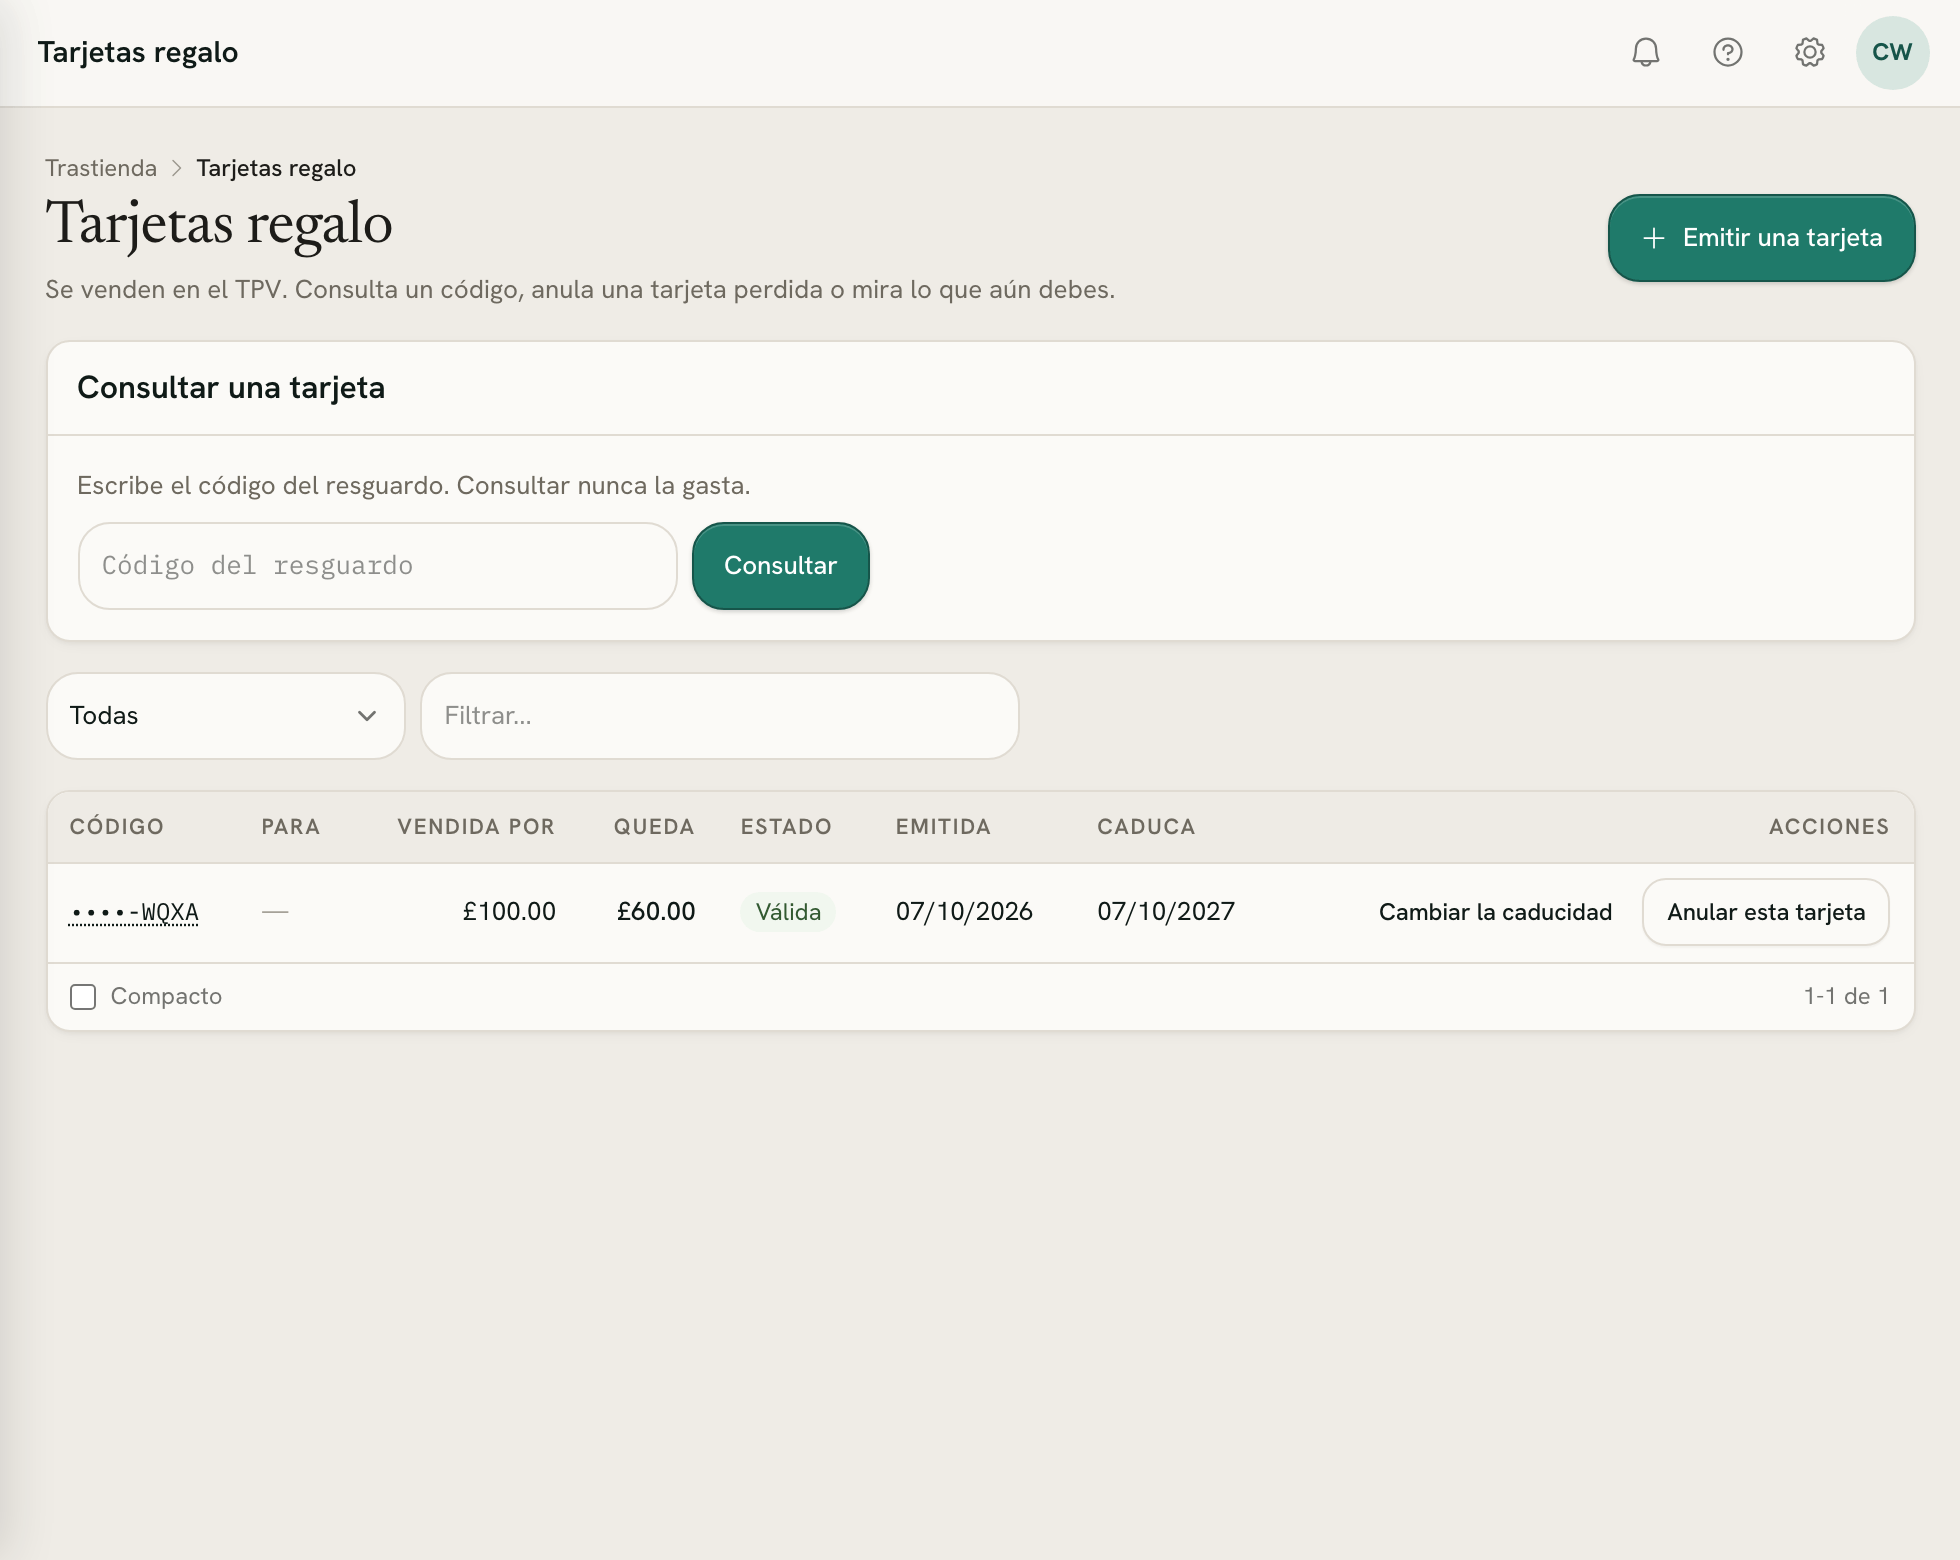
Task: Click Cambiar la caducidad for the WQXA card
Action: pos(1495,912)
